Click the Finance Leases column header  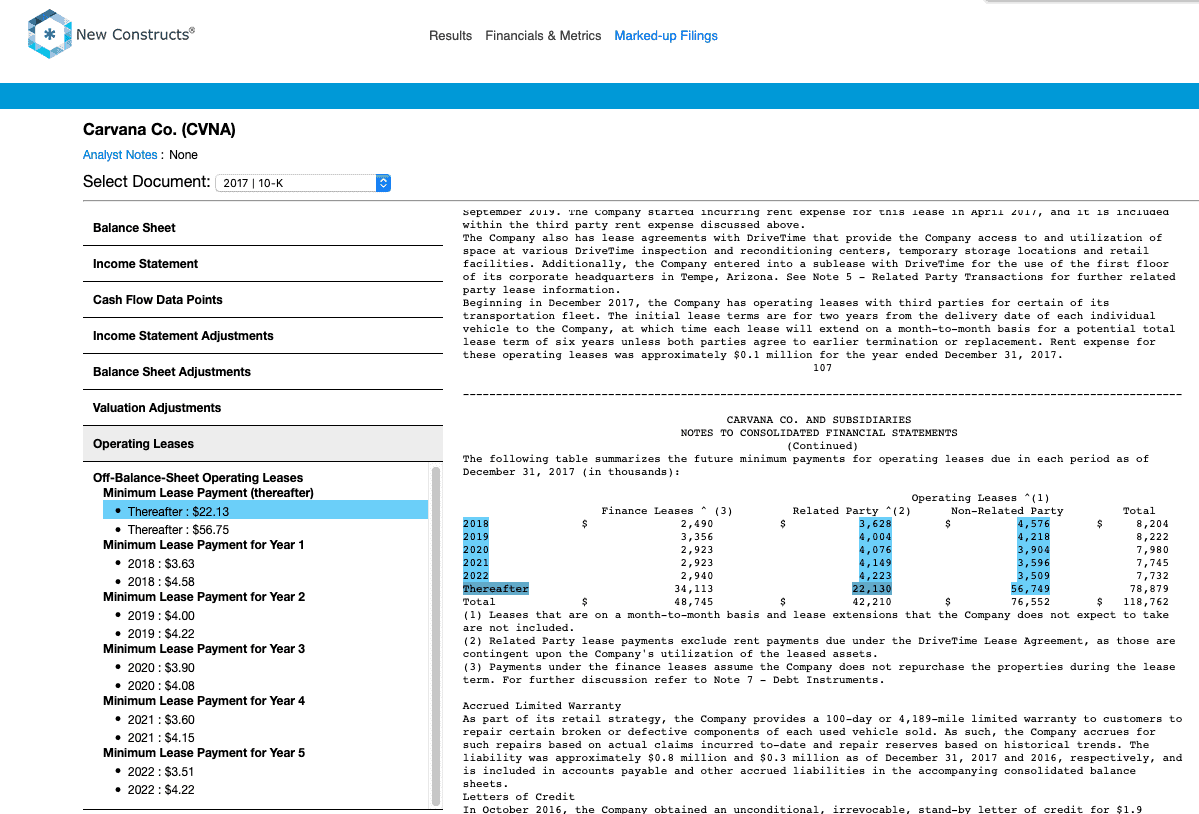[667, 511]
